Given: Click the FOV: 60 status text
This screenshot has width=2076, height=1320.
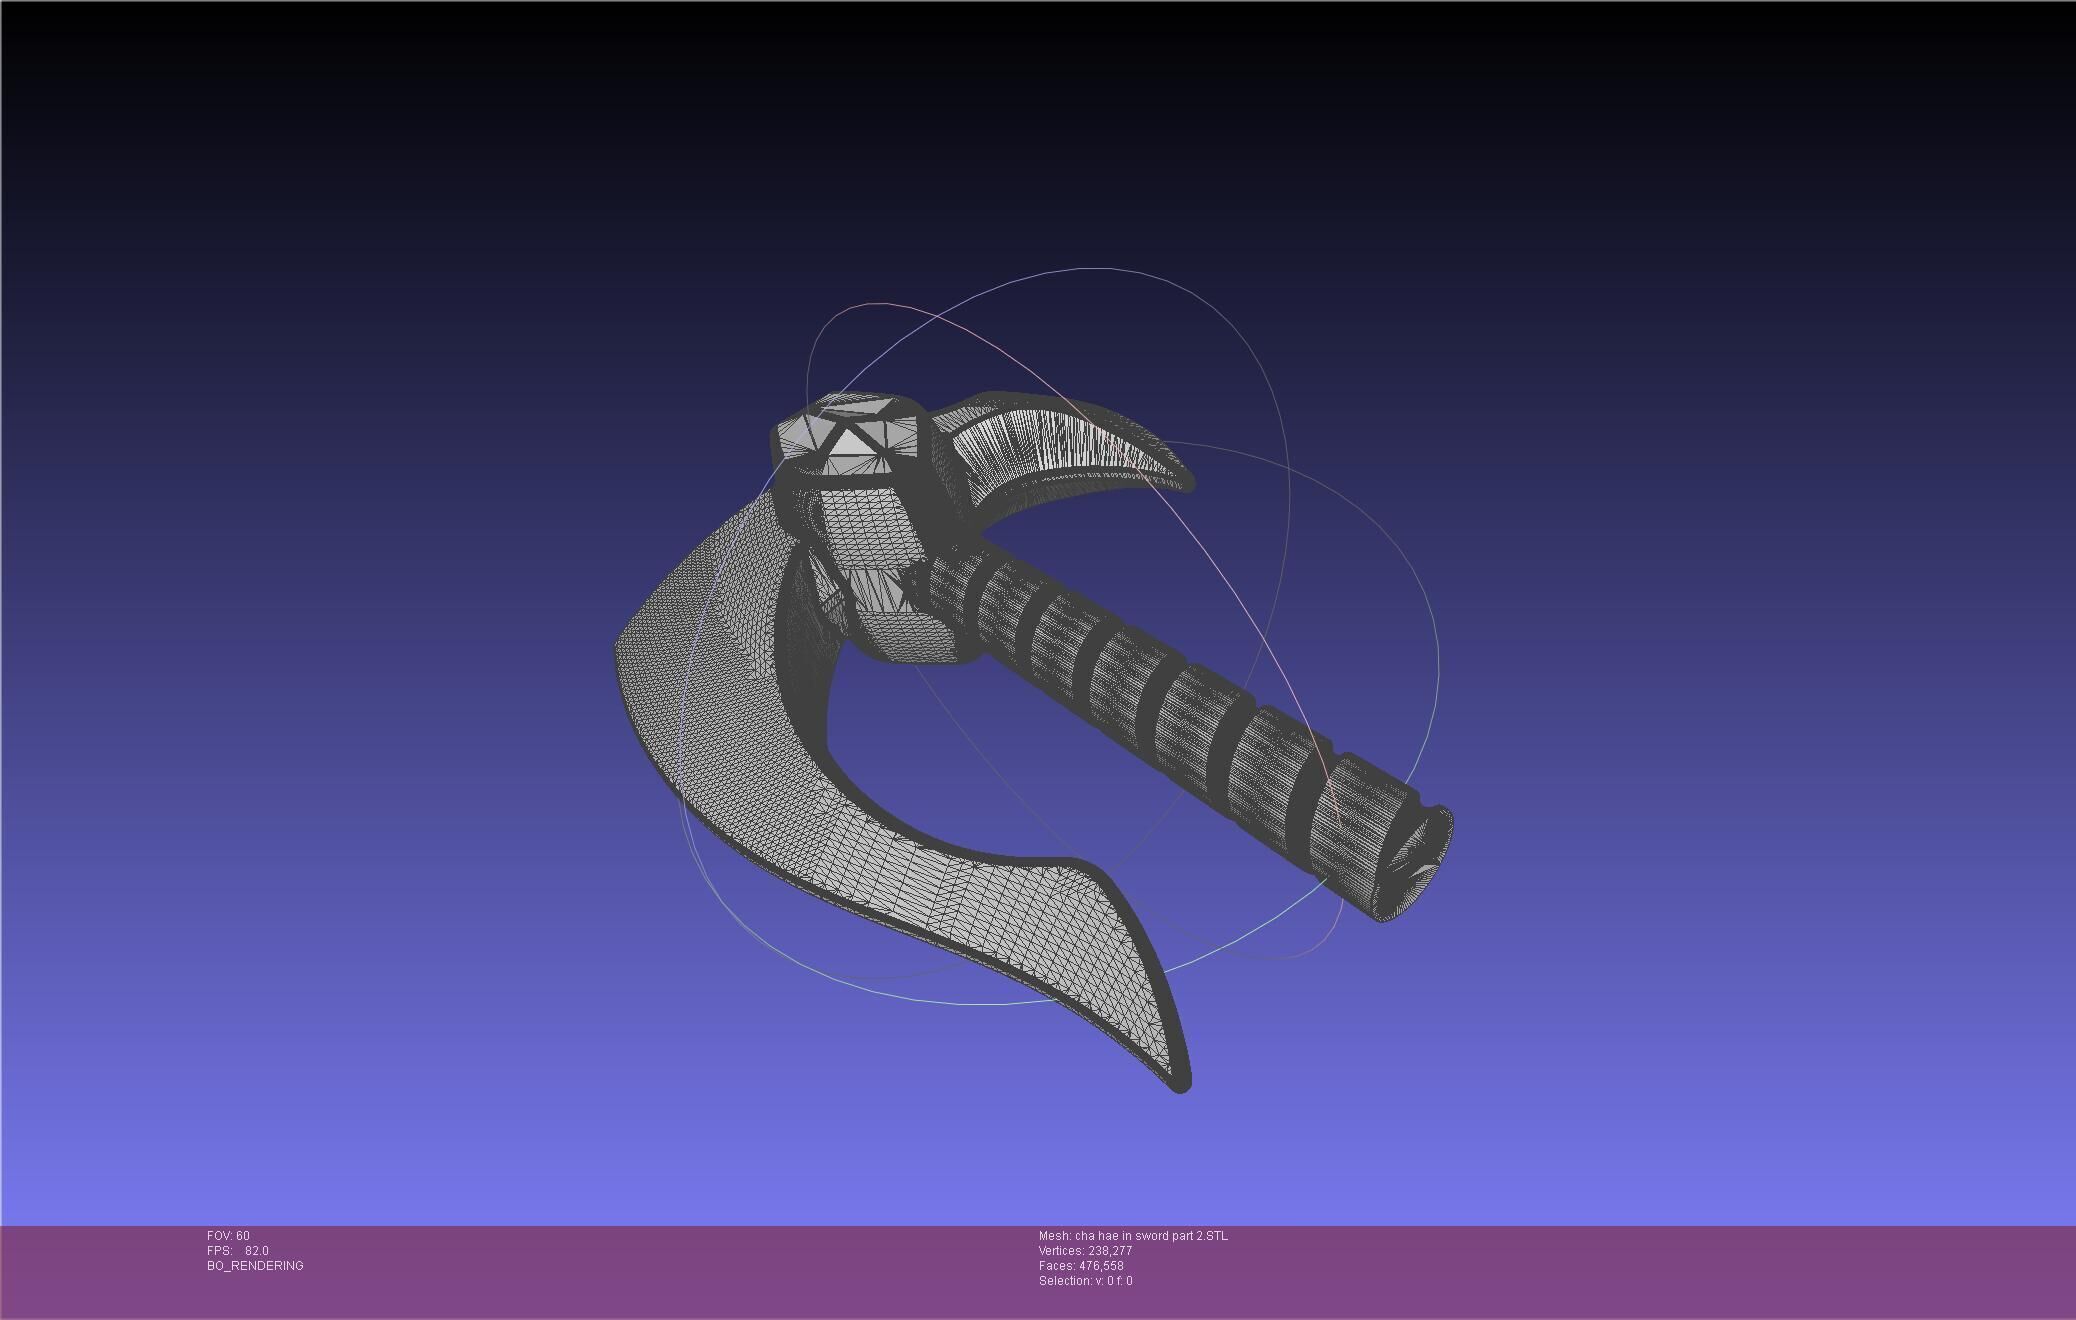Looking at the screenshot, I should coord(228,1236).
